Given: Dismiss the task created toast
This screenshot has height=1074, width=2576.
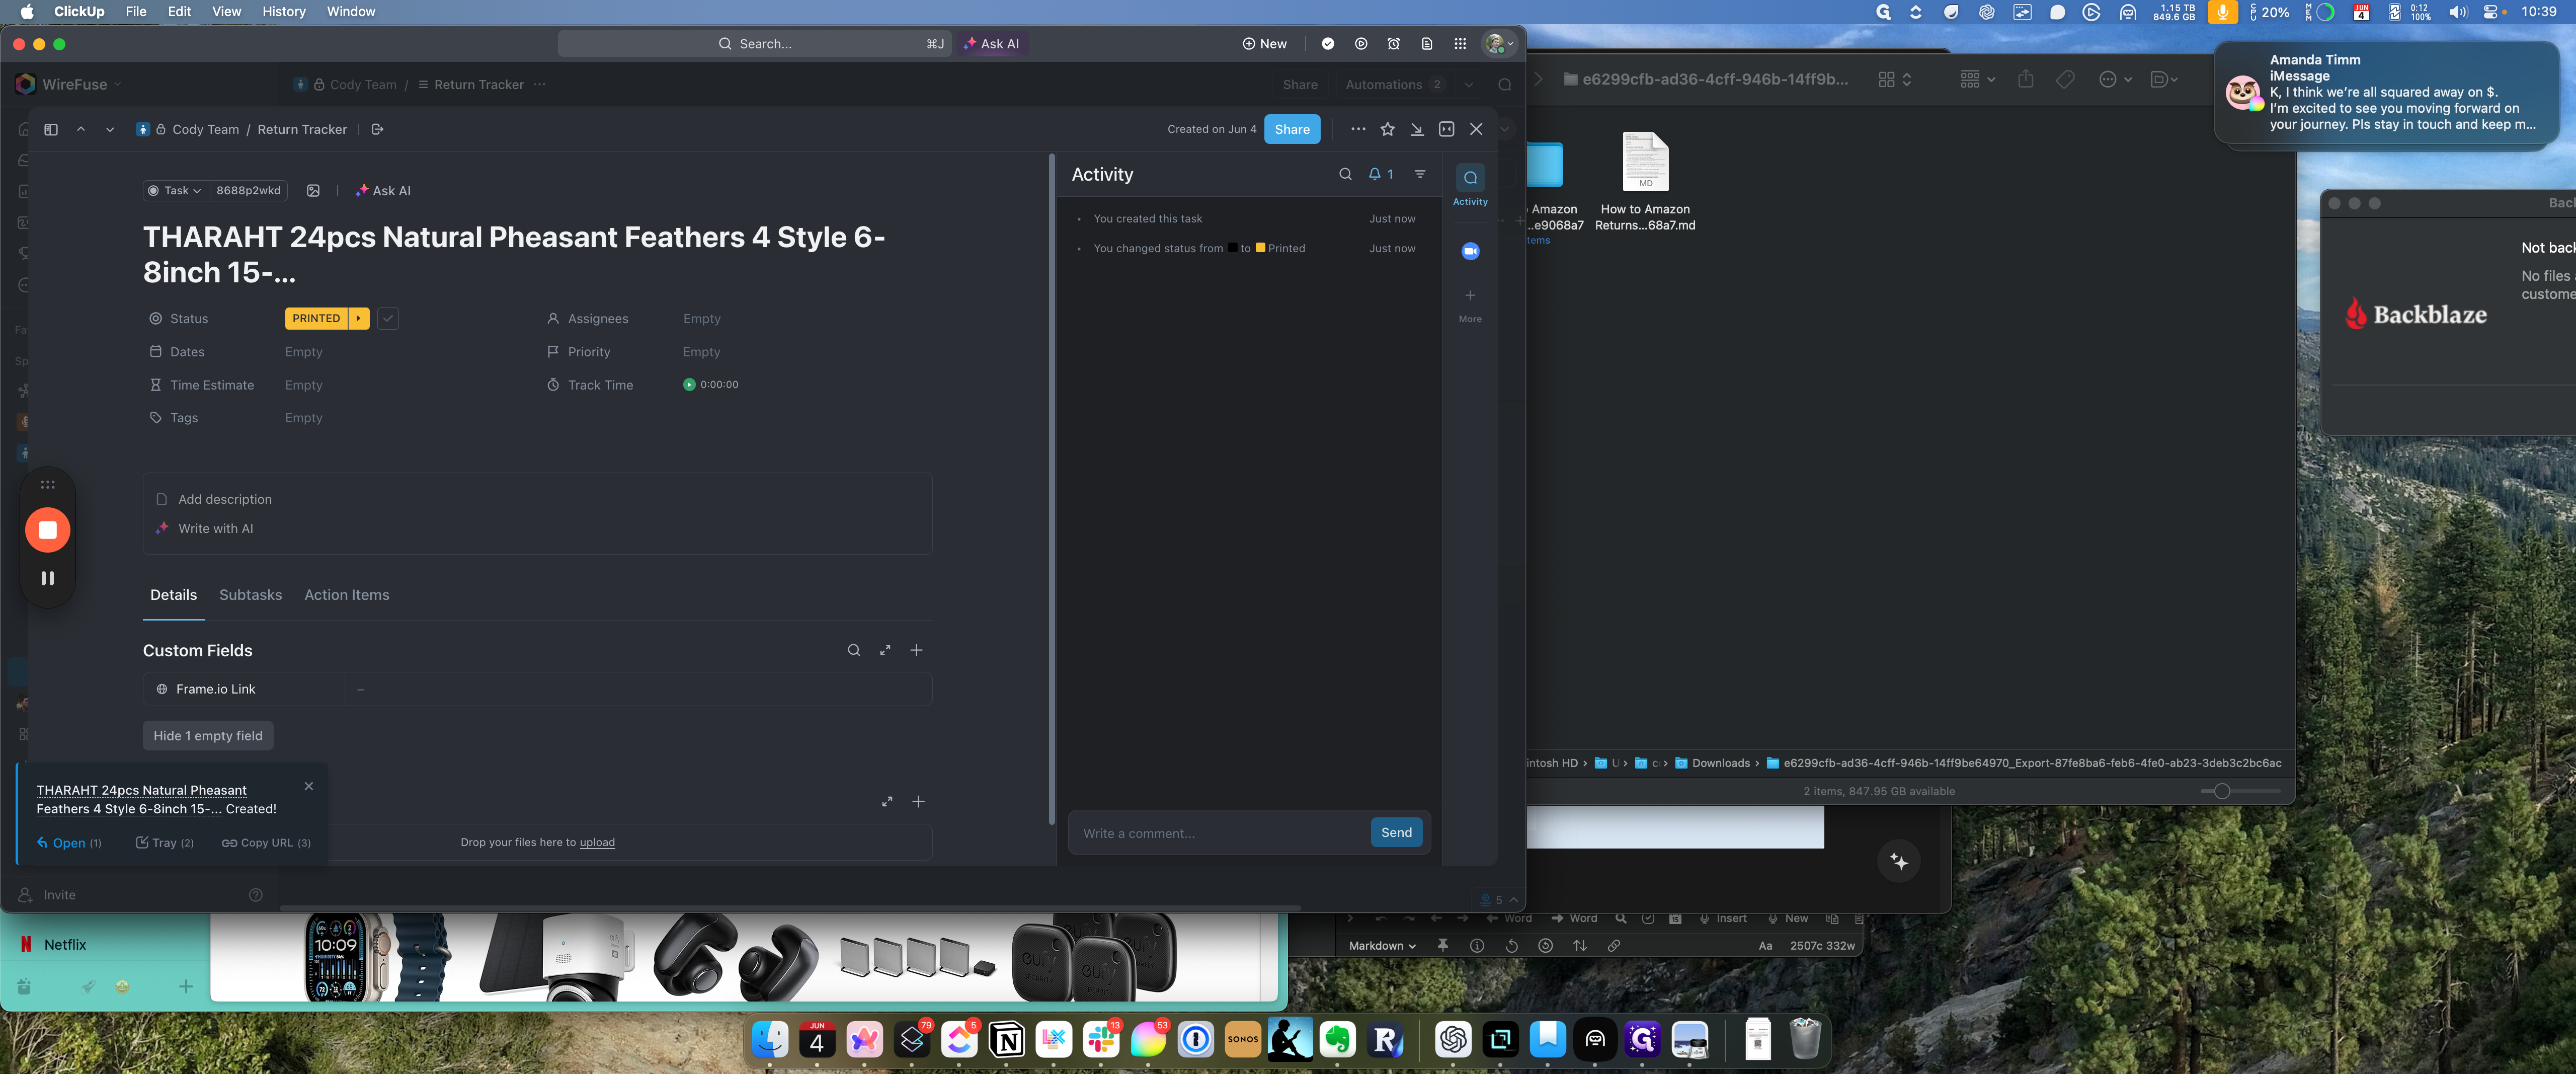Looking at the screenshot, I should tap(309, 786).
